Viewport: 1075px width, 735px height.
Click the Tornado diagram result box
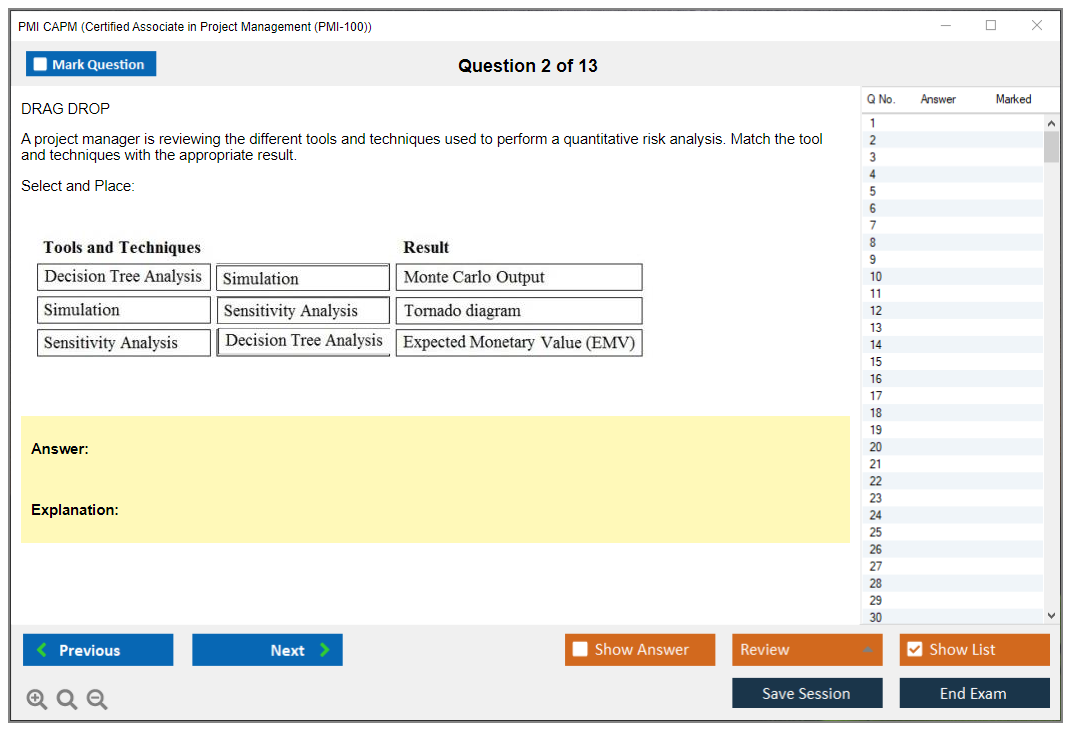pyautogui.click(x=518, y=311)
